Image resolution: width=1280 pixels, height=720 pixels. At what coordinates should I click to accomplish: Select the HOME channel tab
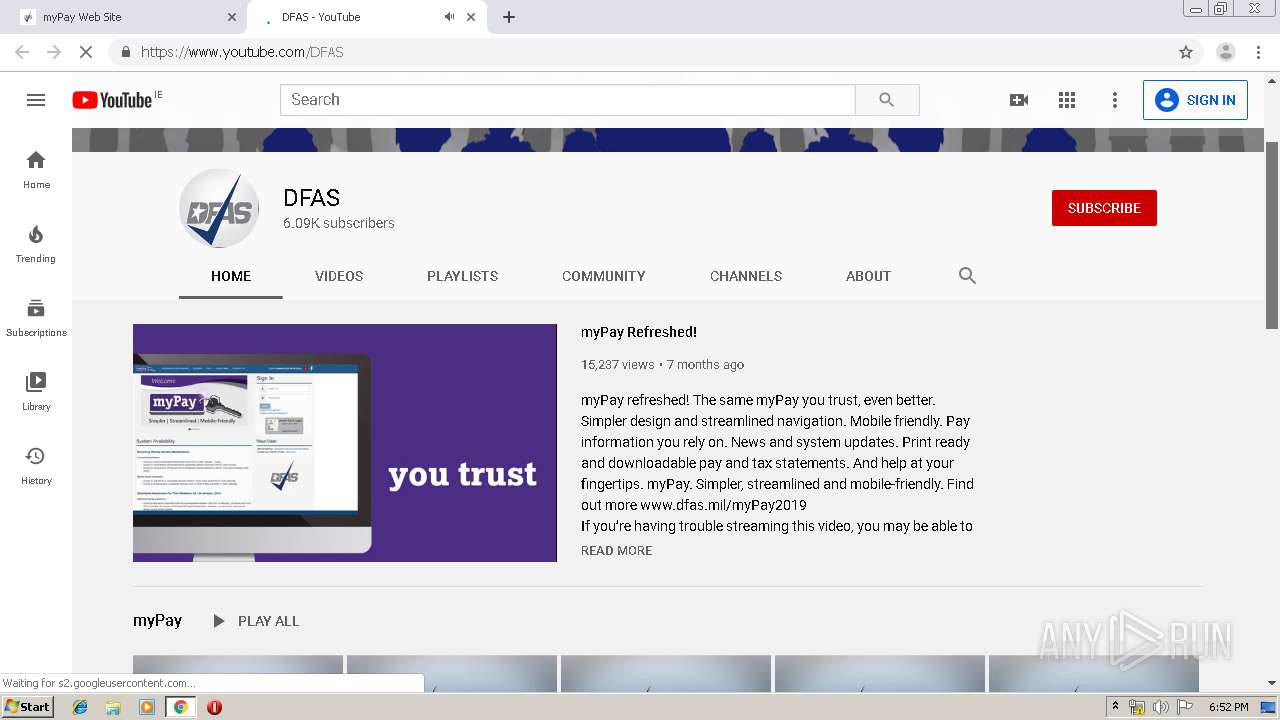click(231, 276)
